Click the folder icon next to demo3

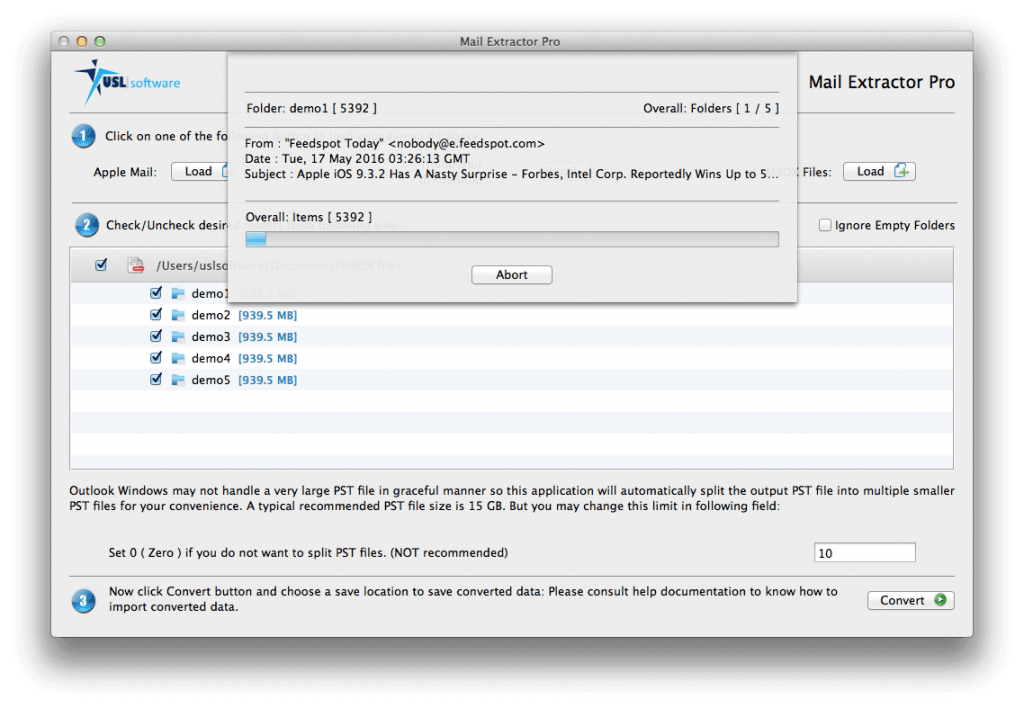[180, 336]
